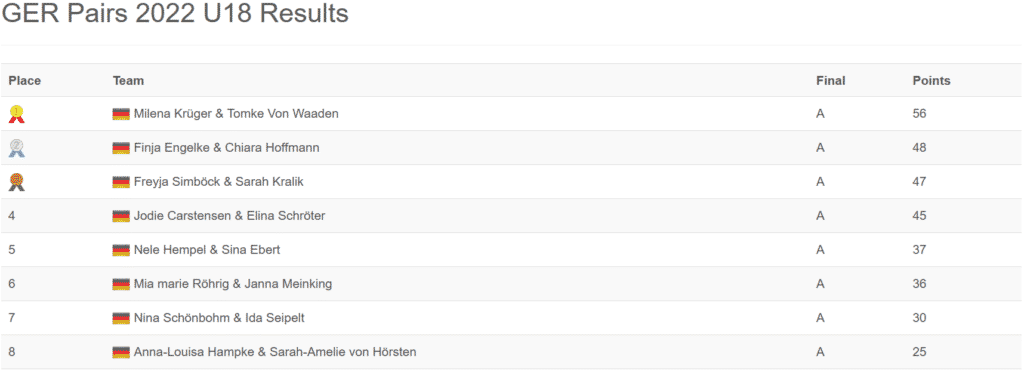
Task: Select the Final column header
Action: tap(831, 81)
